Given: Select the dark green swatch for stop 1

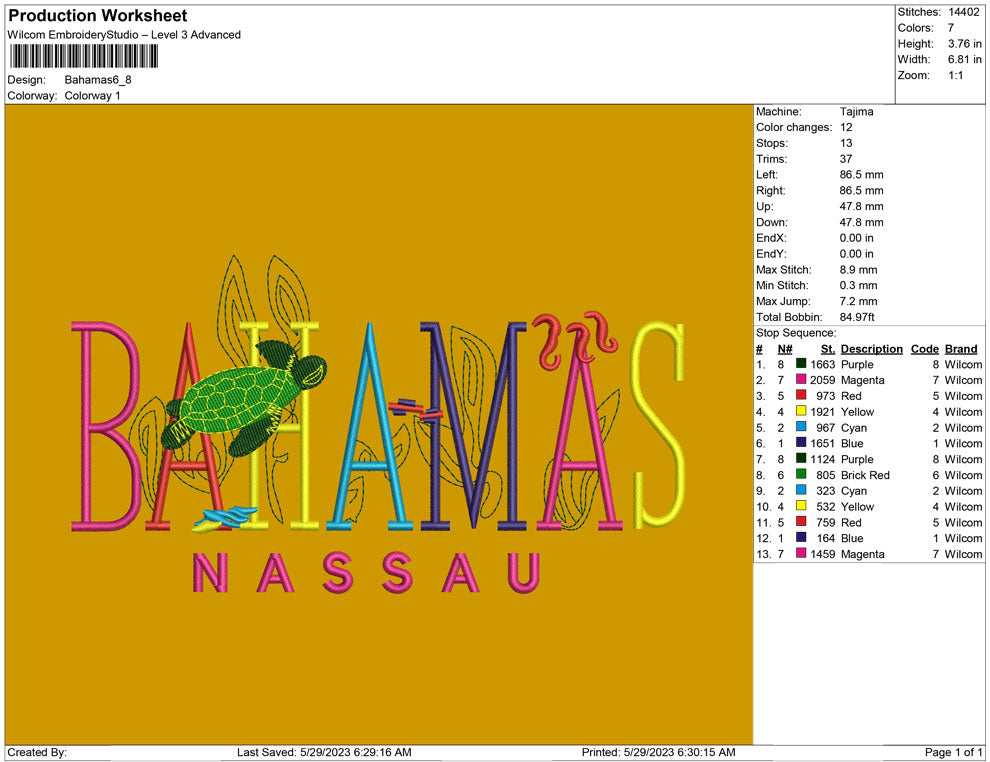Looking at the screenshot, I should [x=801, y=365].
